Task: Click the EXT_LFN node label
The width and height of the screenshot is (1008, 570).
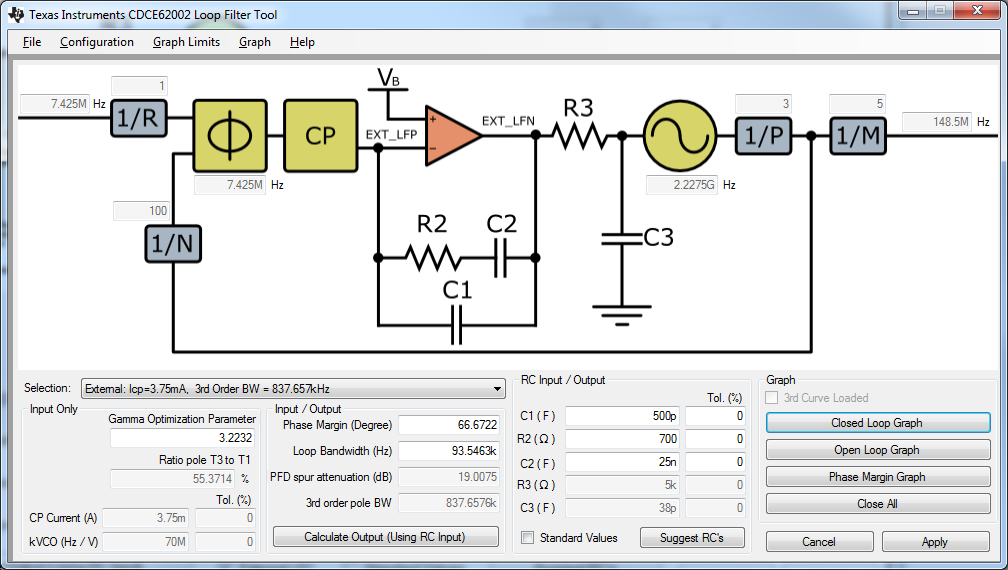Action: pos(508,121)
